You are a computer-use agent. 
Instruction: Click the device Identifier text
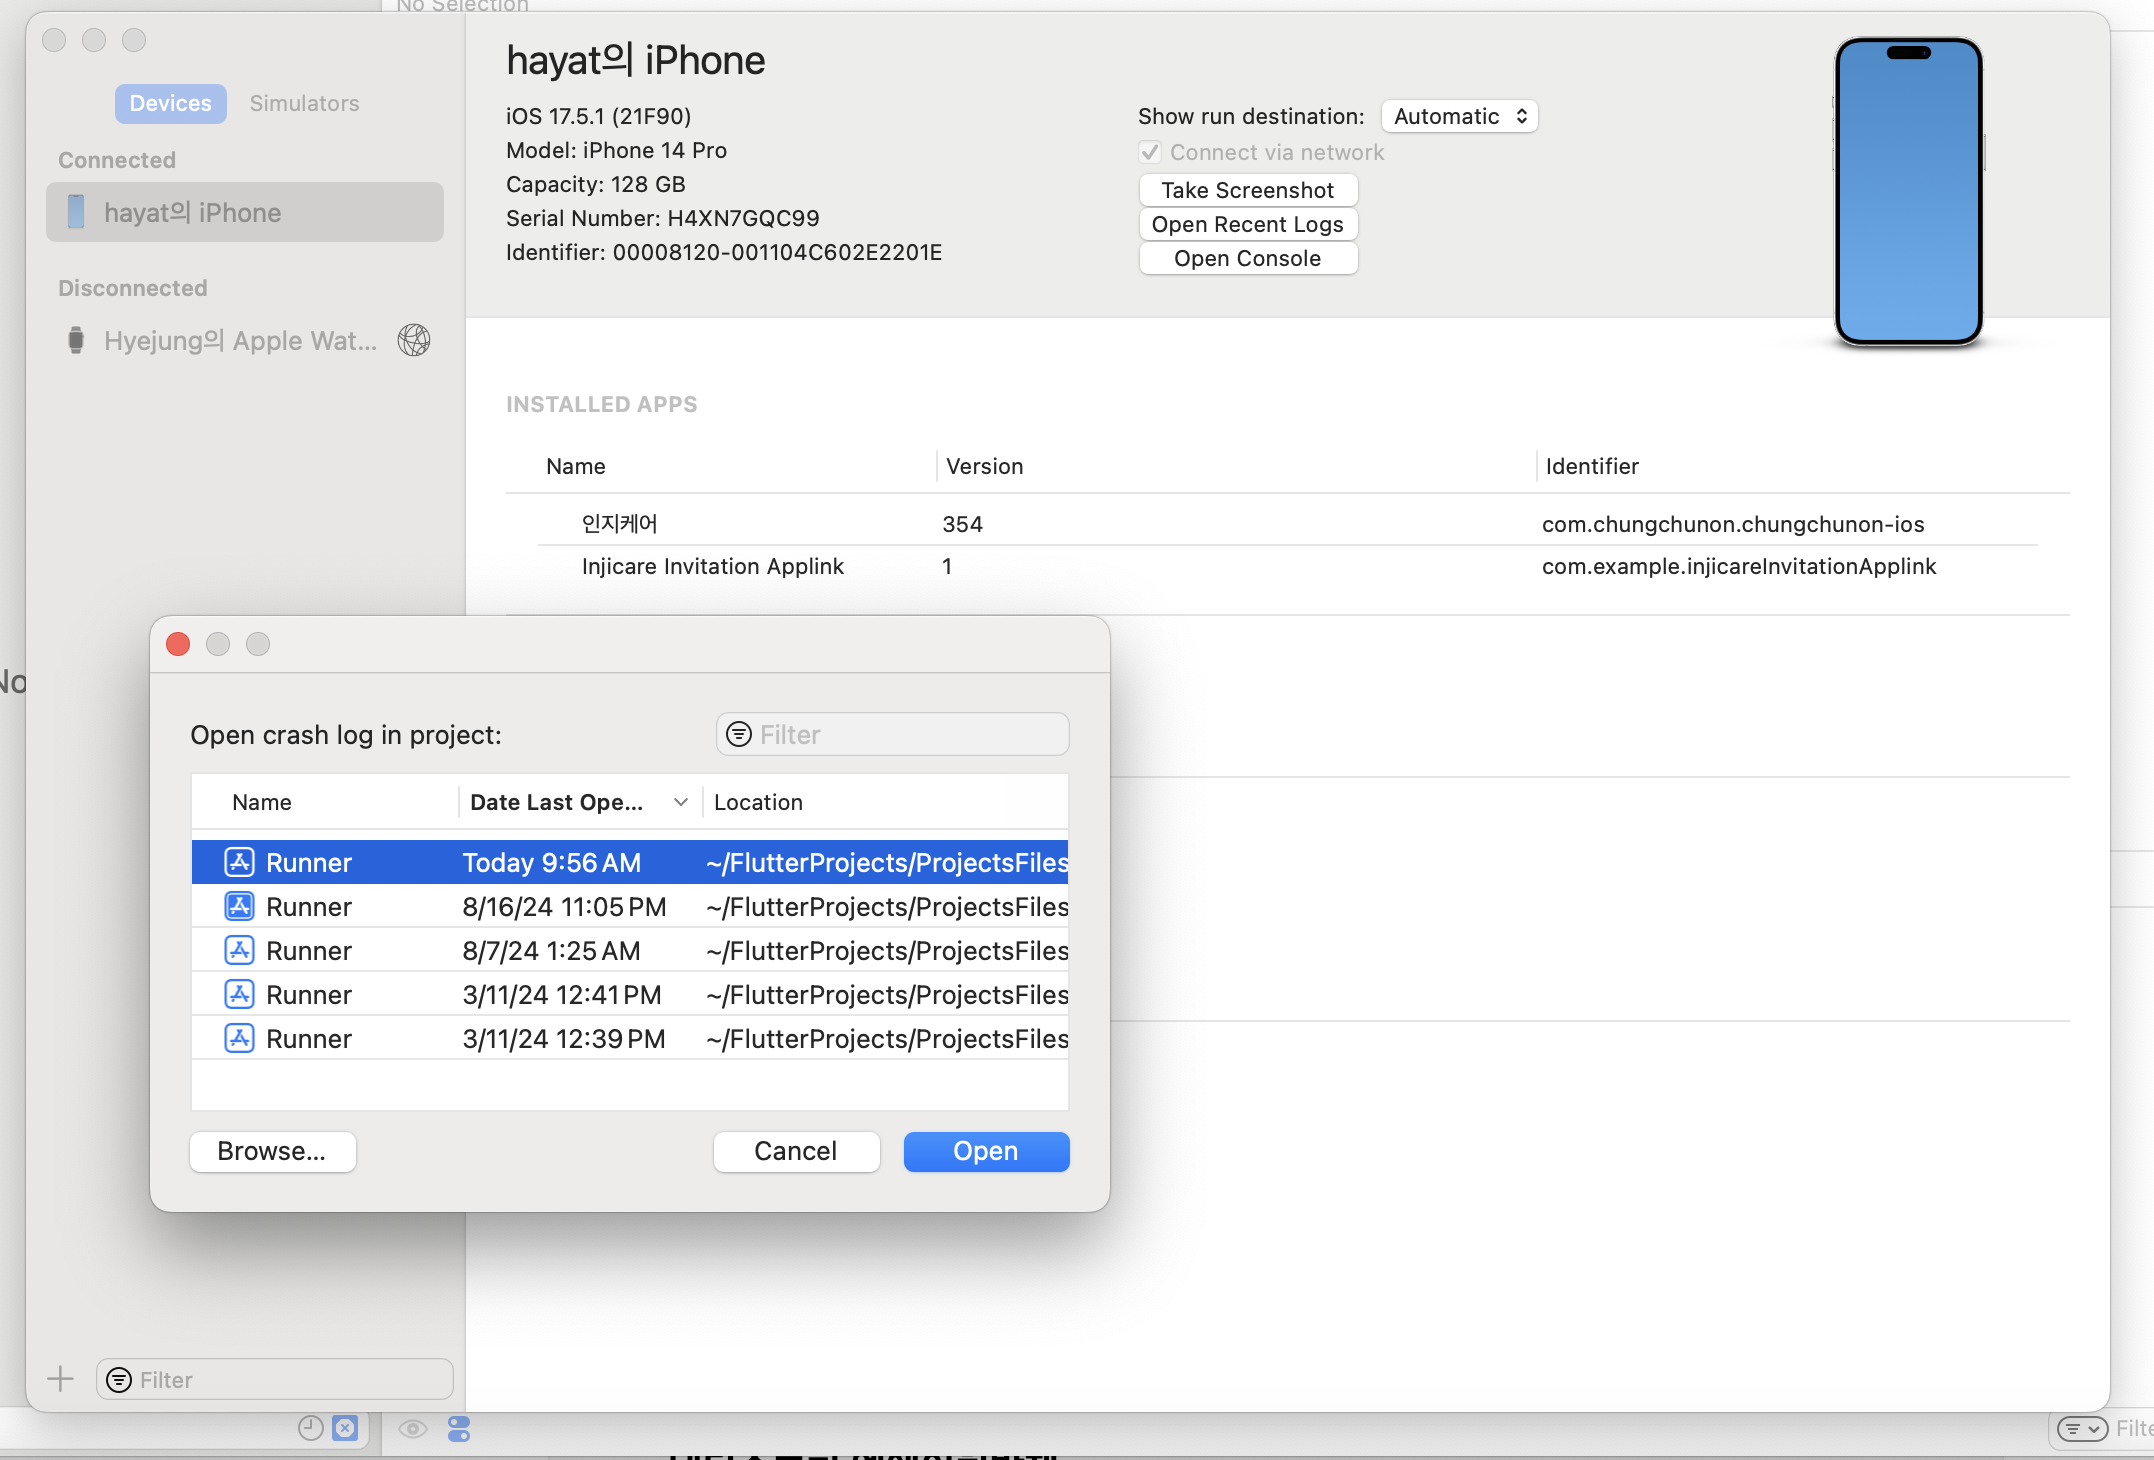[x=724, y=252]
